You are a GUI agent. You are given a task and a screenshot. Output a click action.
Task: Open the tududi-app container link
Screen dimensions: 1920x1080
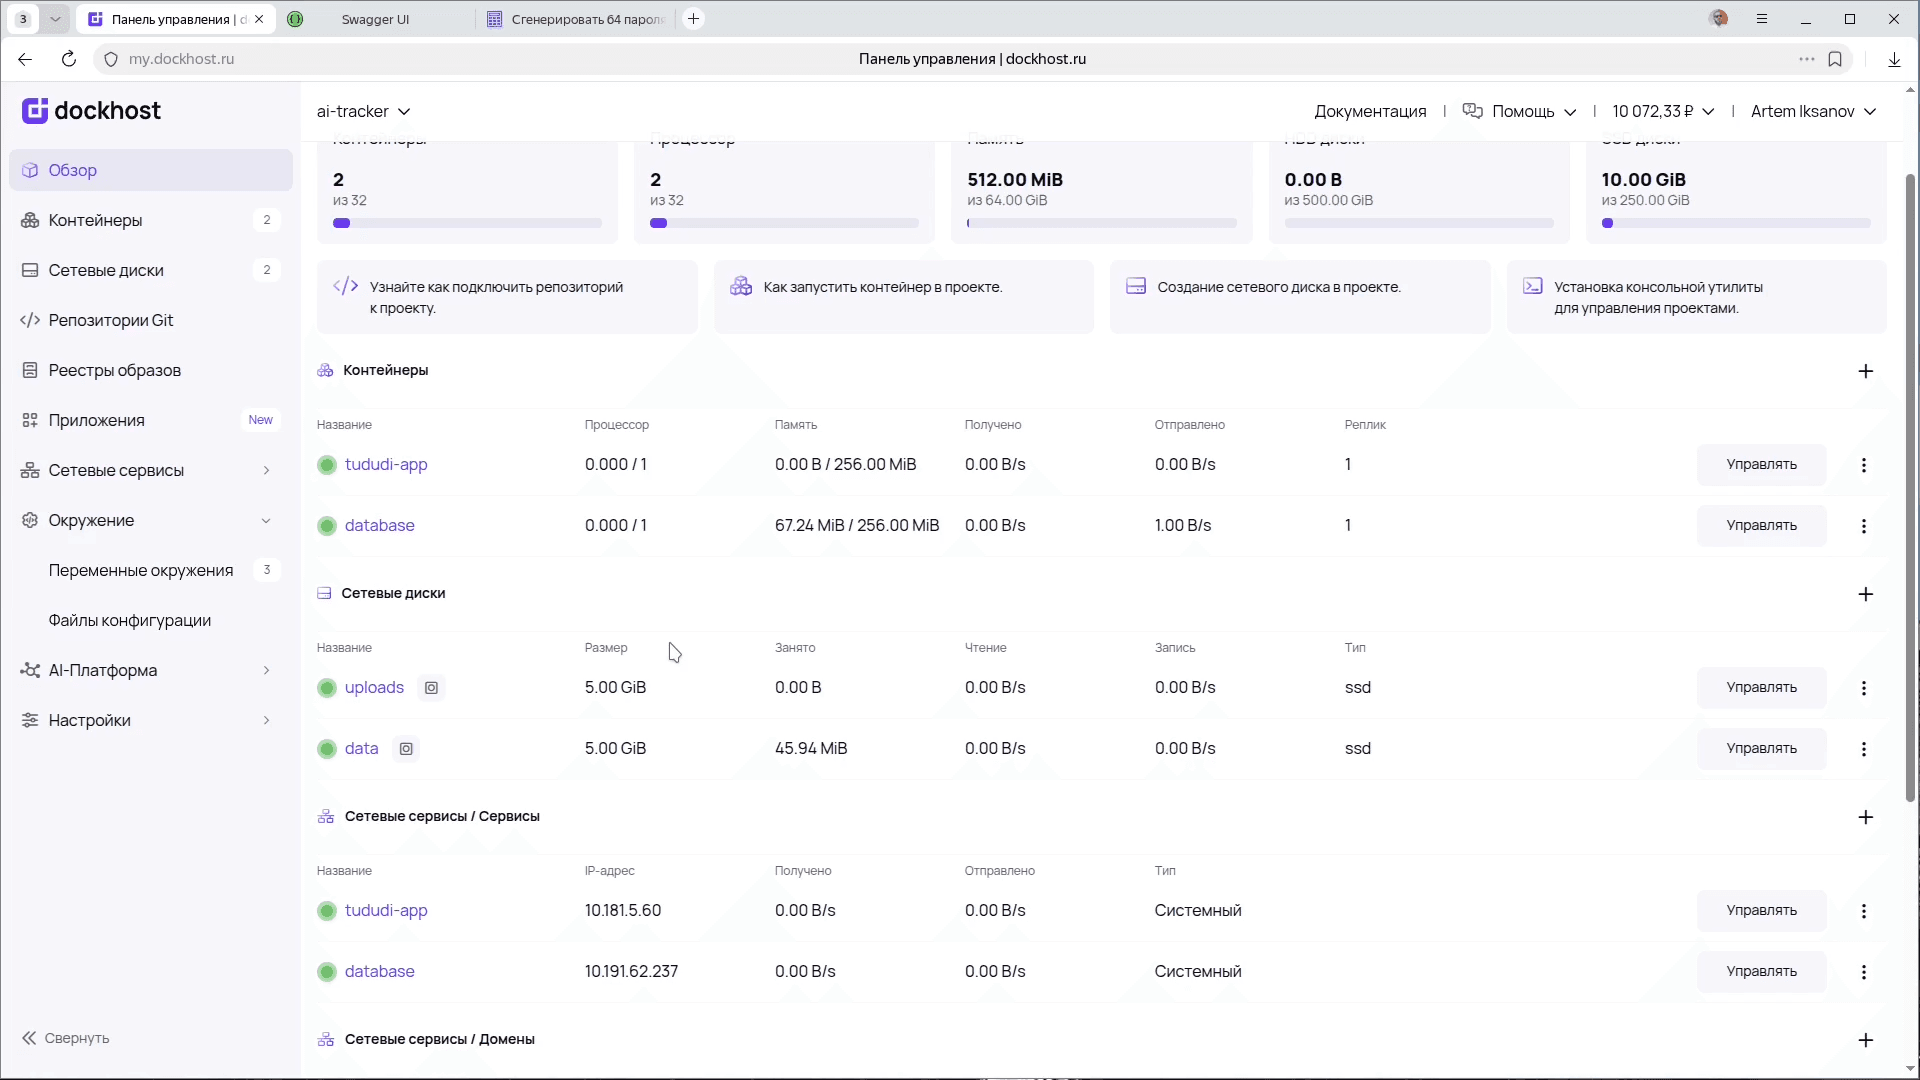pos(386,465)
